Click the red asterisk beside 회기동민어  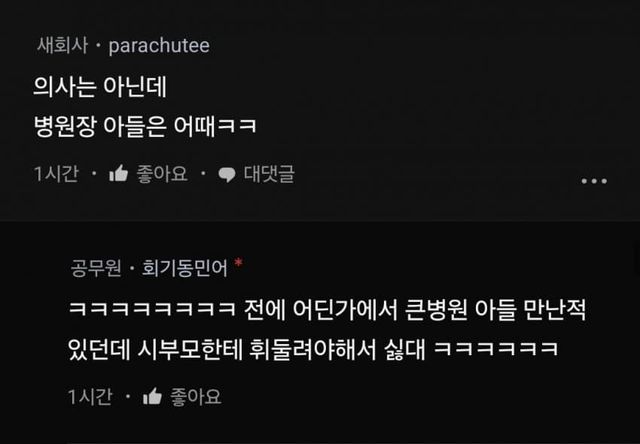[x=238, y=263]
